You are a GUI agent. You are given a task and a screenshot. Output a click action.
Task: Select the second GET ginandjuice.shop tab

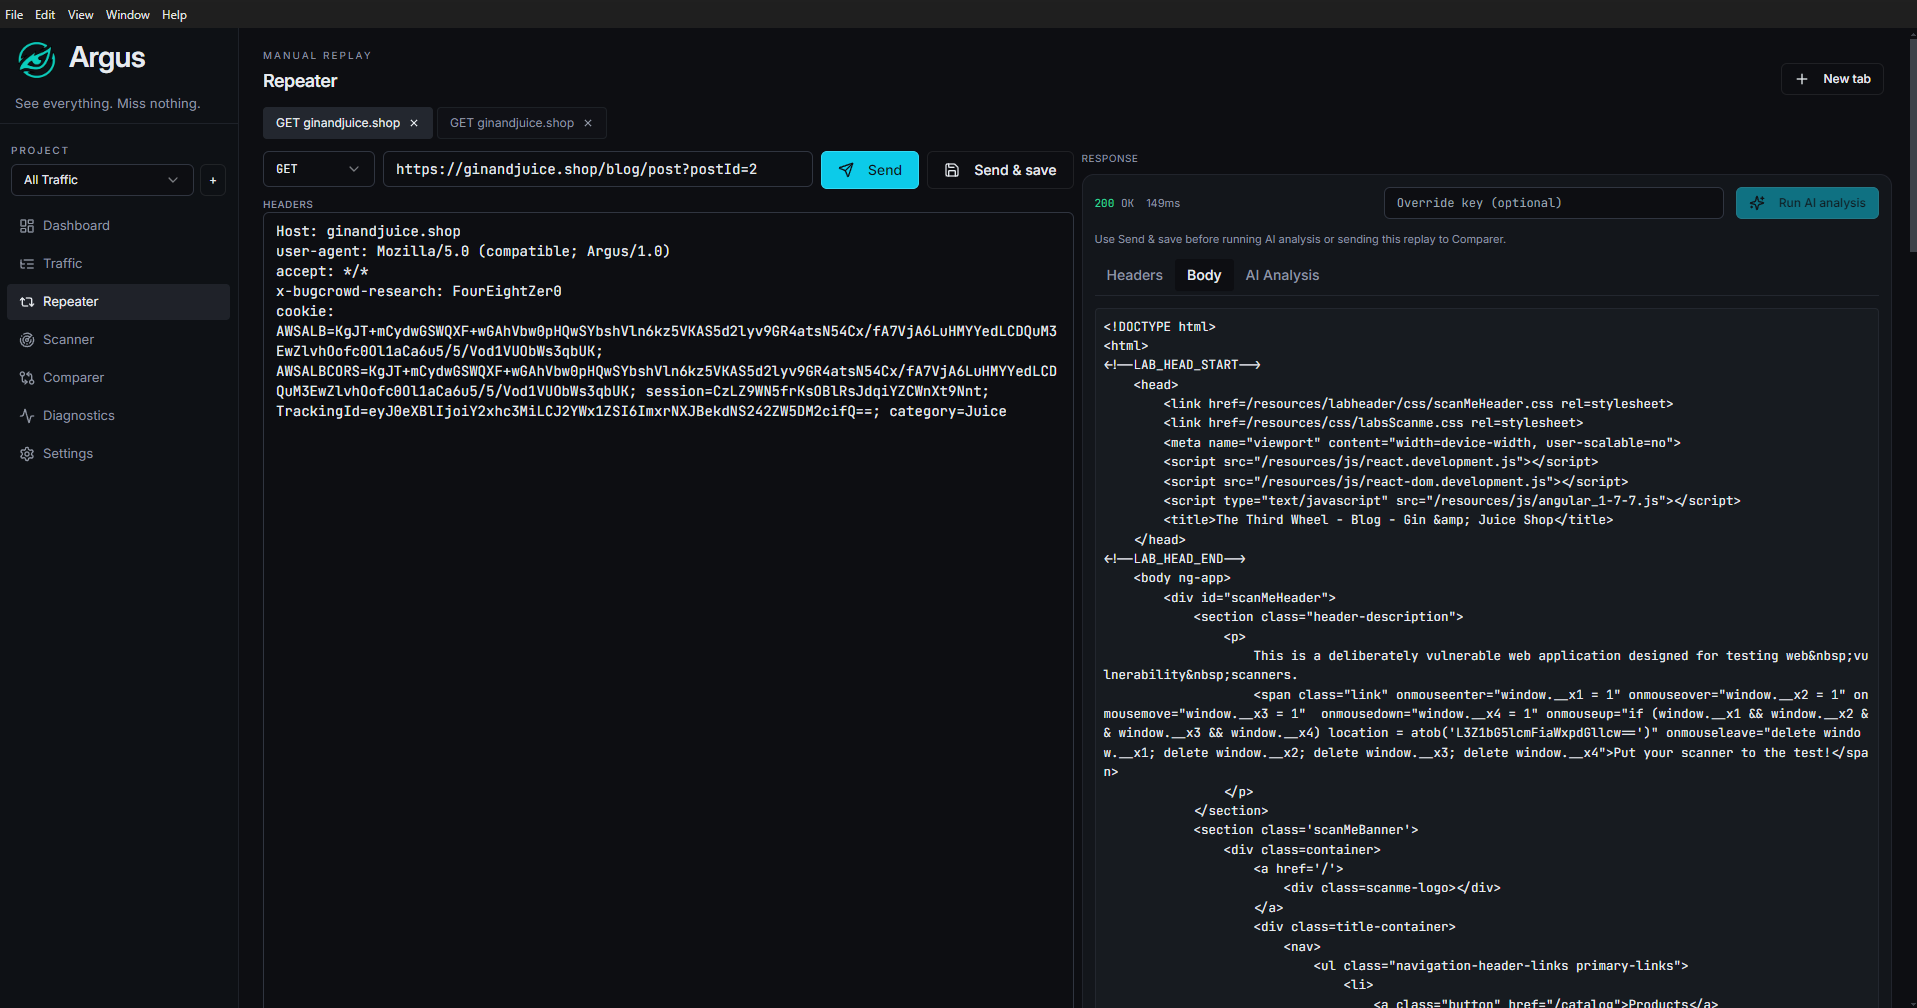click(512, 123)
